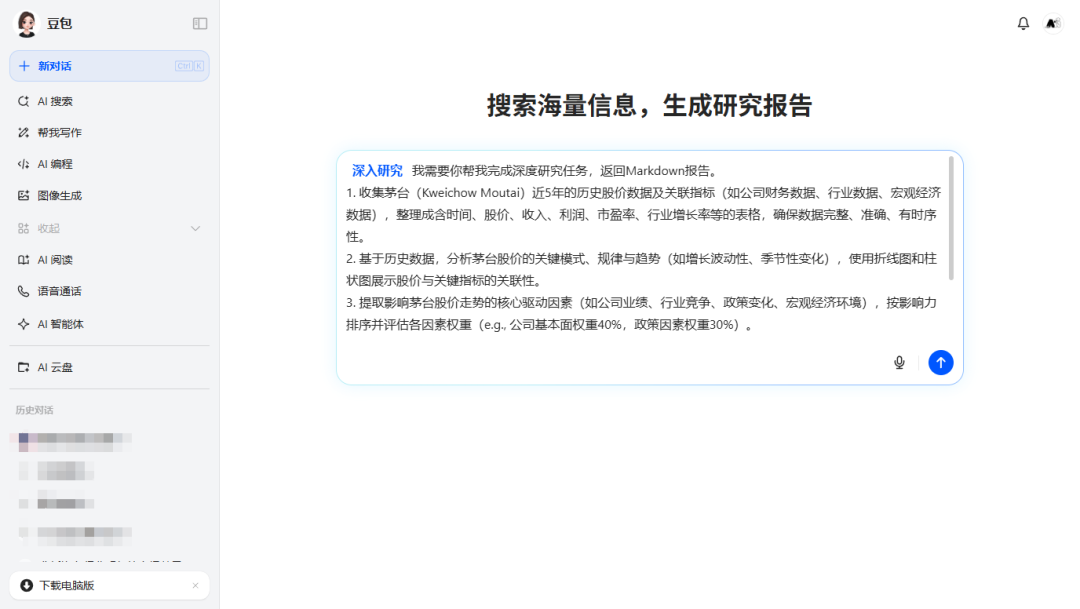Click the prompt box scrollbar

click(951, 218)
